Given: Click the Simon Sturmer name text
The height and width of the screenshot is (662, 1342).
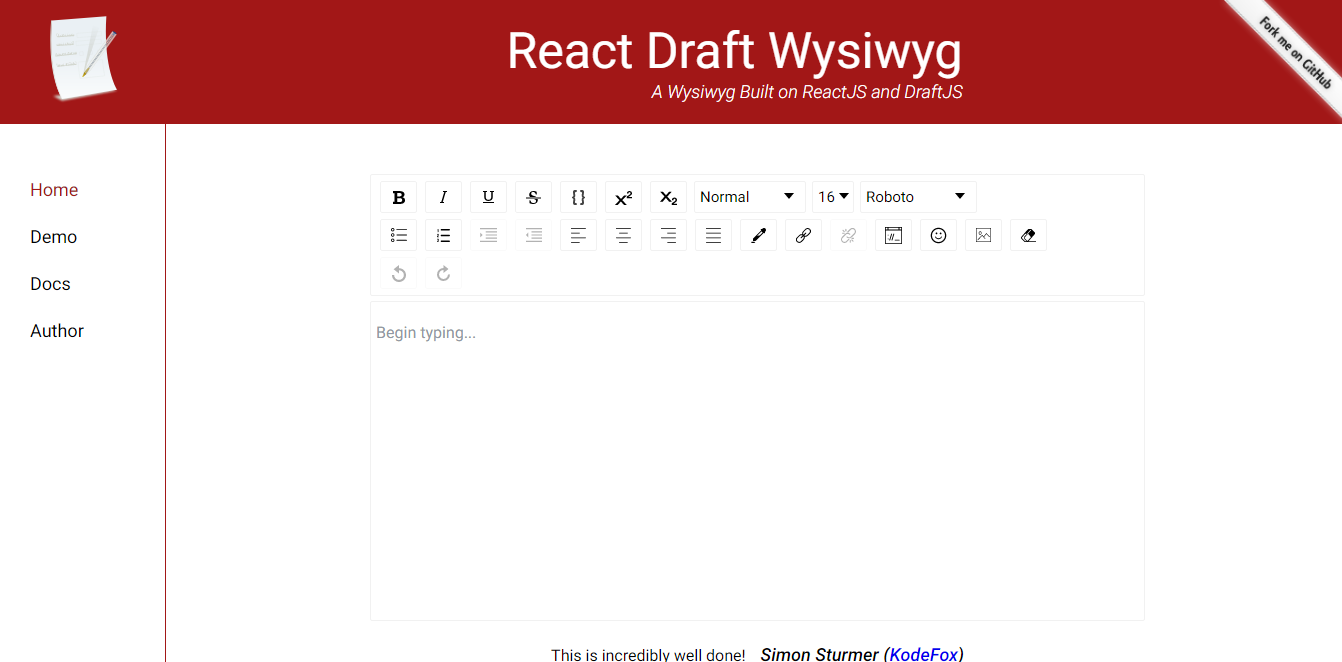Looking at the screenshot, I should coord(819,655).
